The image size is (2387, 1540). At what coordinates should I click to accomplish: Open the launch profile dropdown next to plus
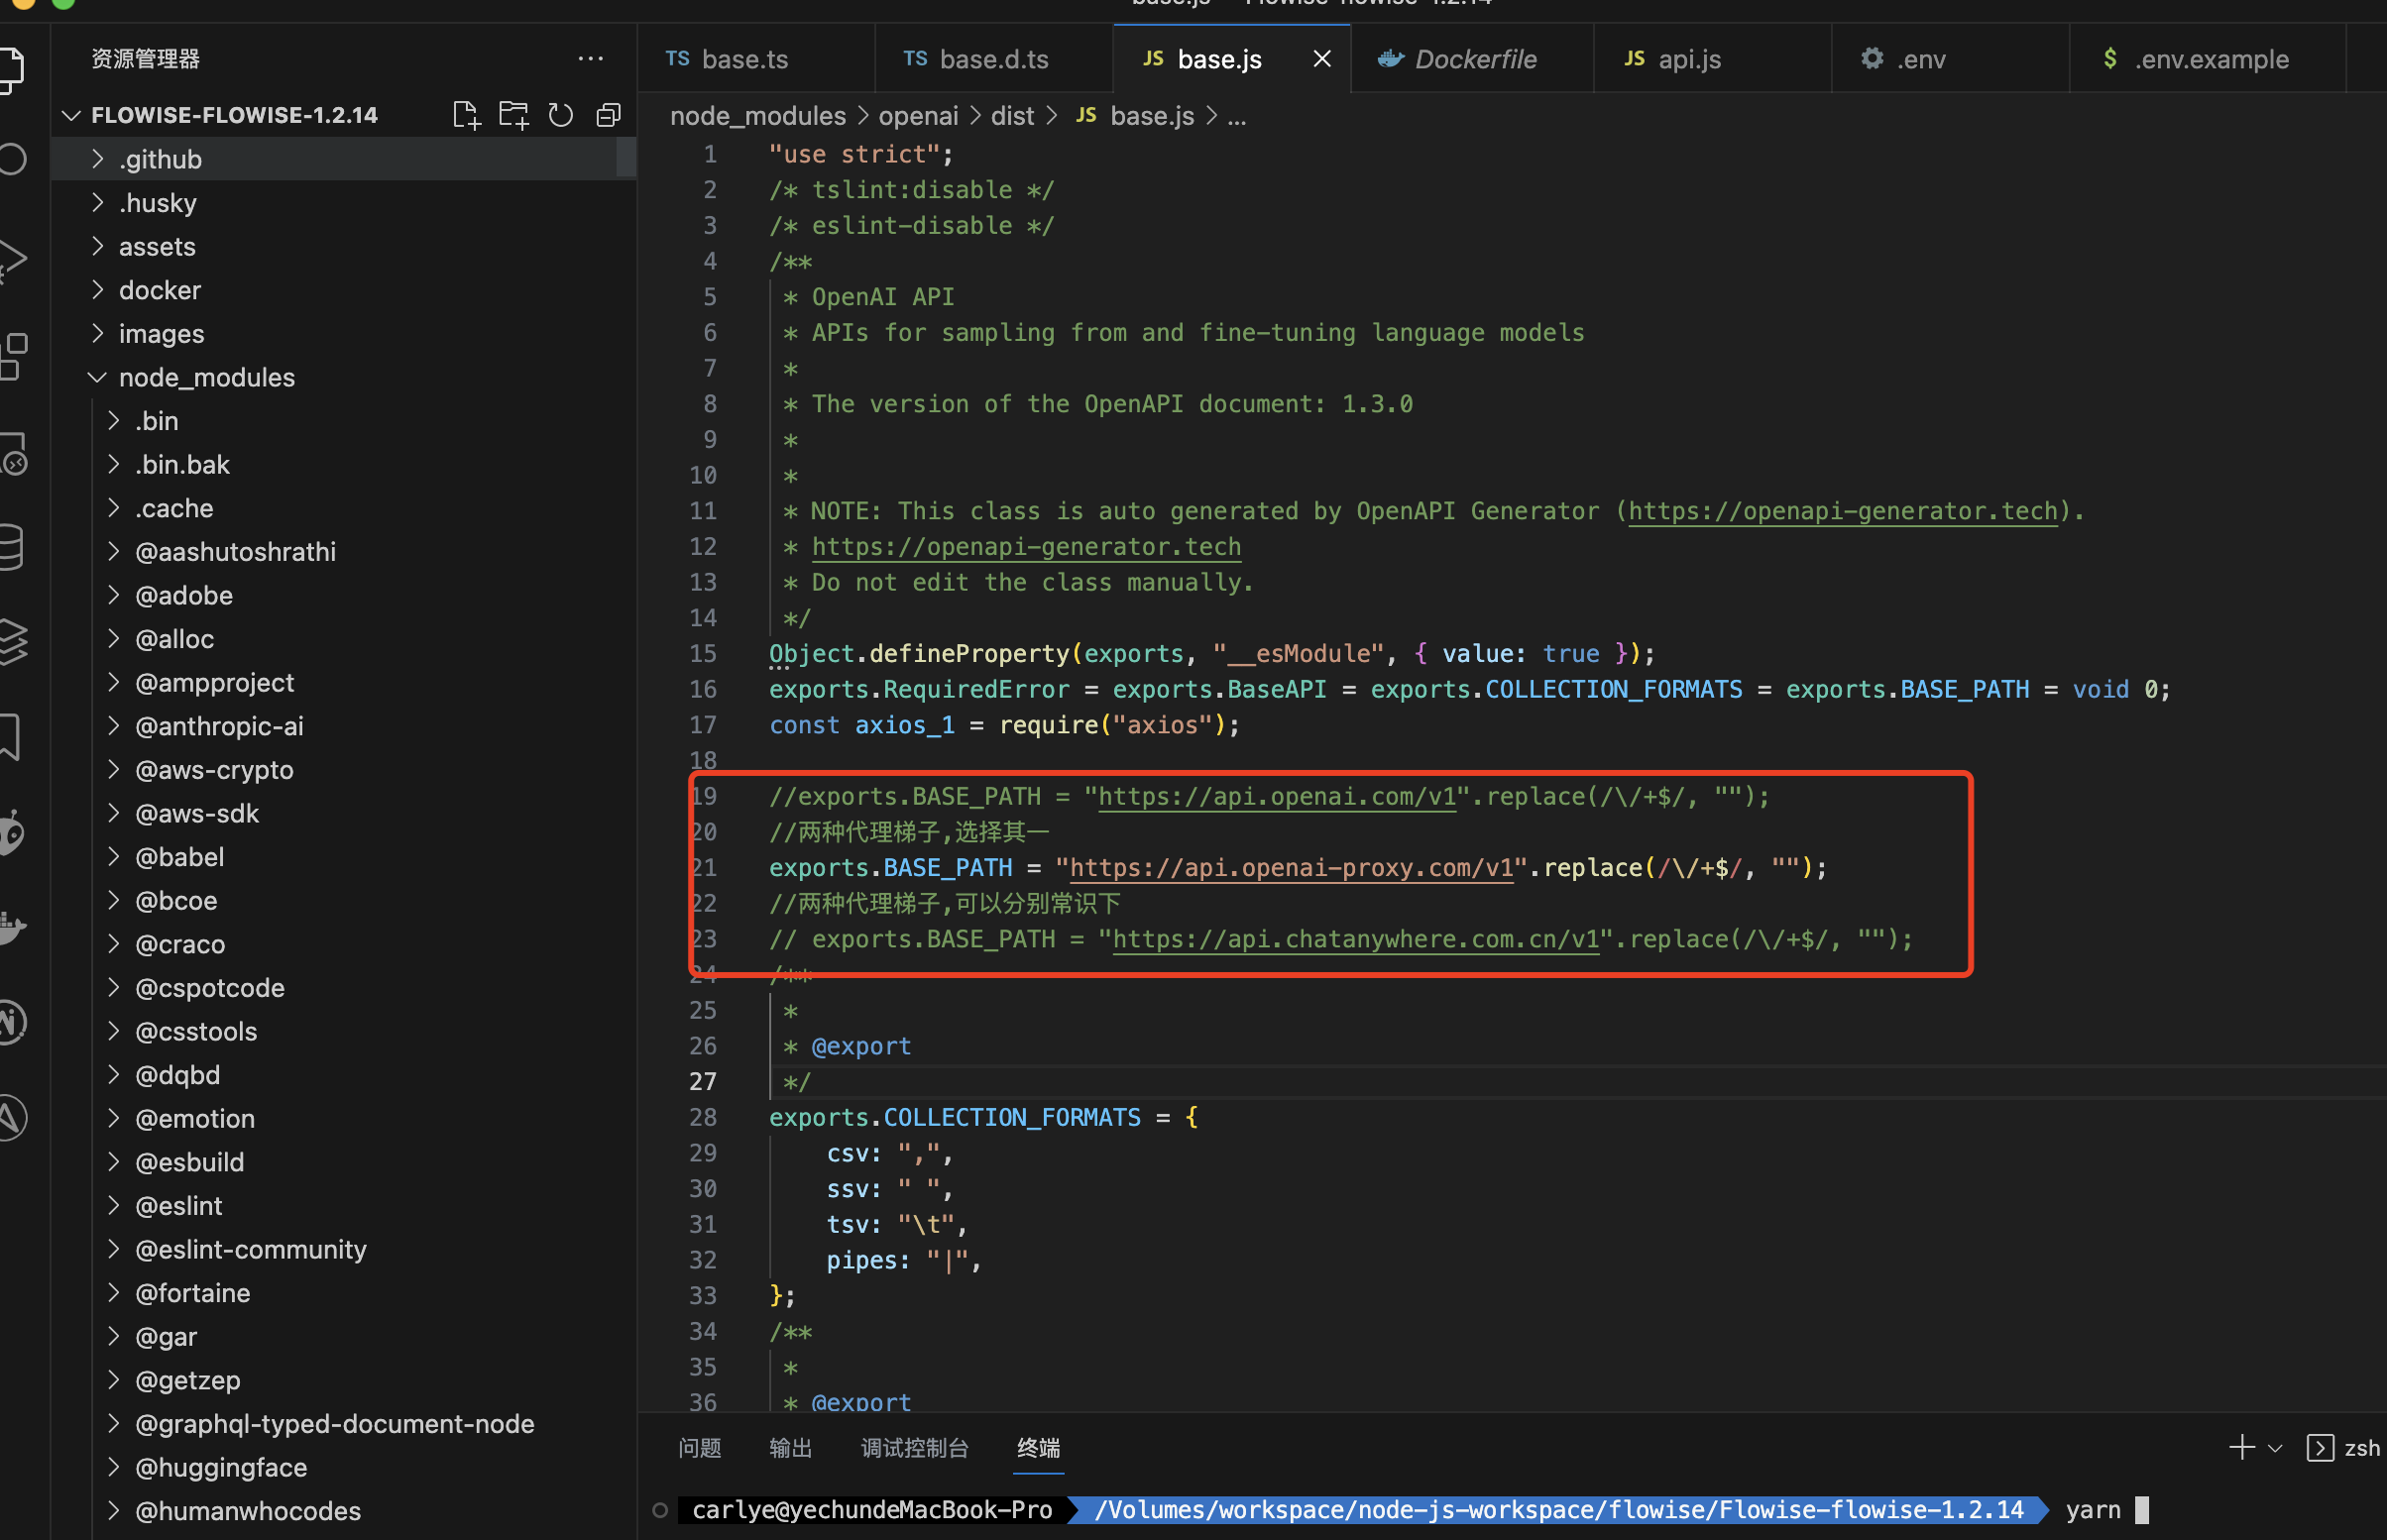click(2275, 1448)
